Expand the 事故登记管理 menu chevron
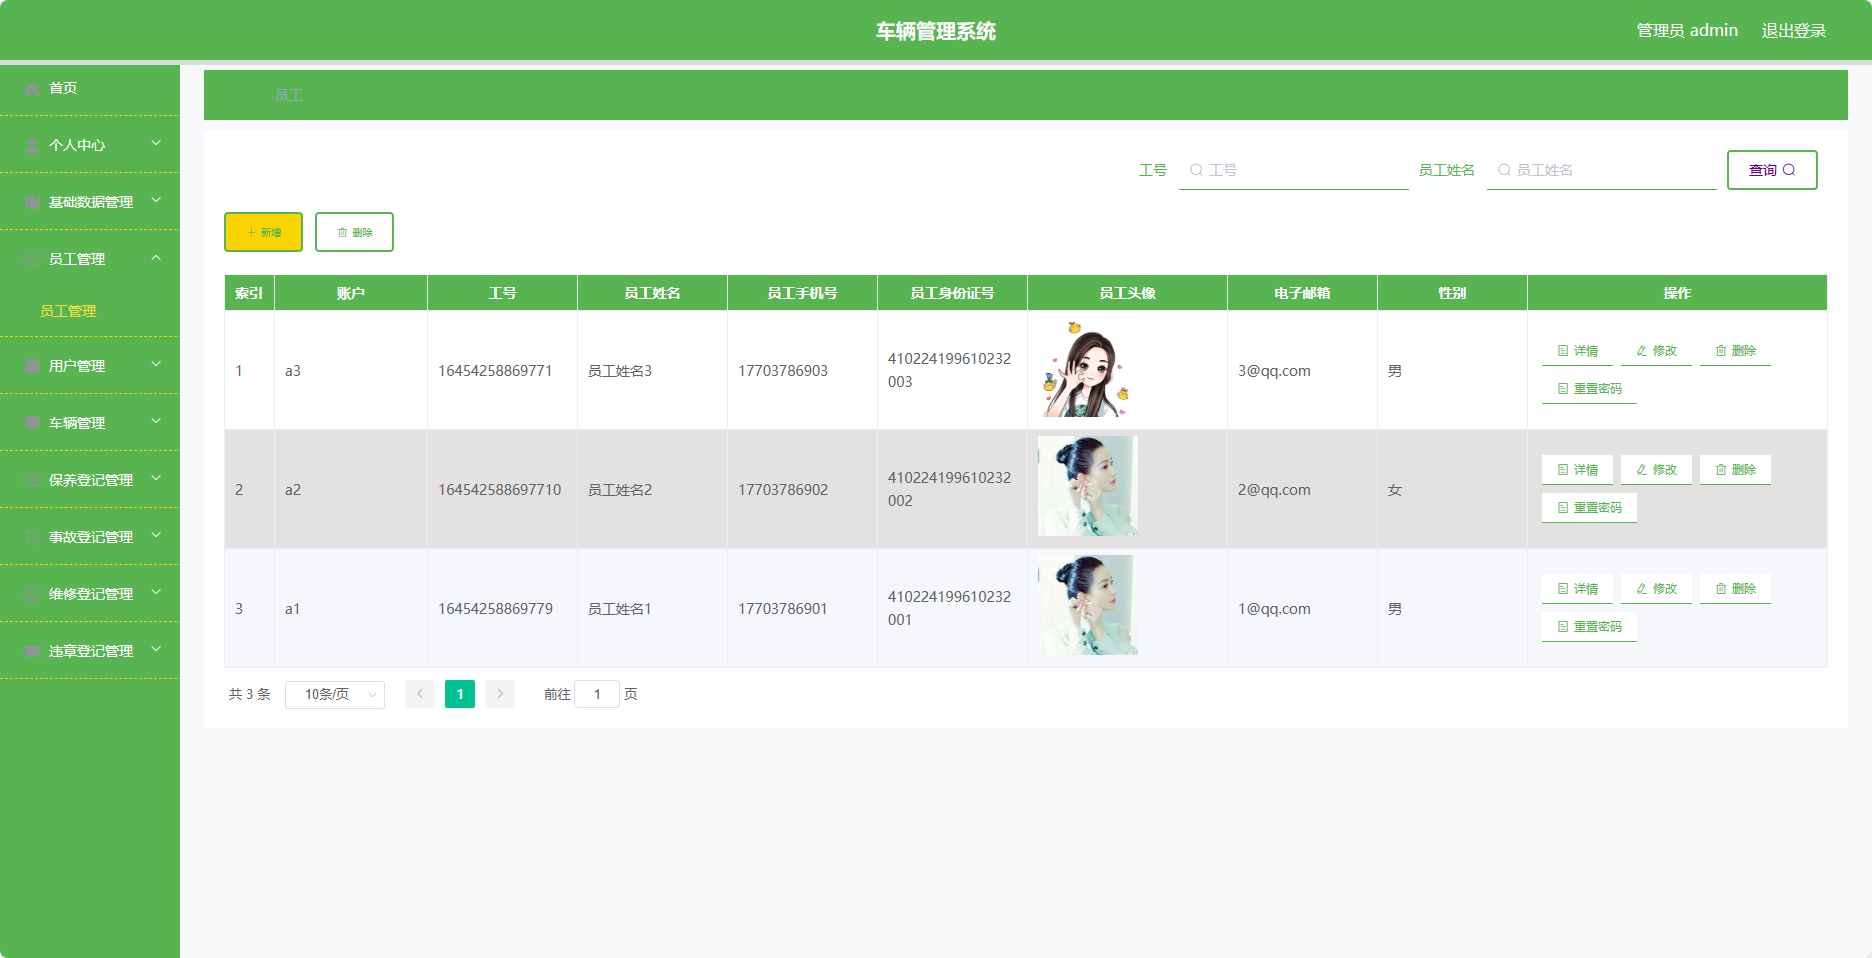Image resolution: width=1872 pixels, height=958 pixels. 156,536
